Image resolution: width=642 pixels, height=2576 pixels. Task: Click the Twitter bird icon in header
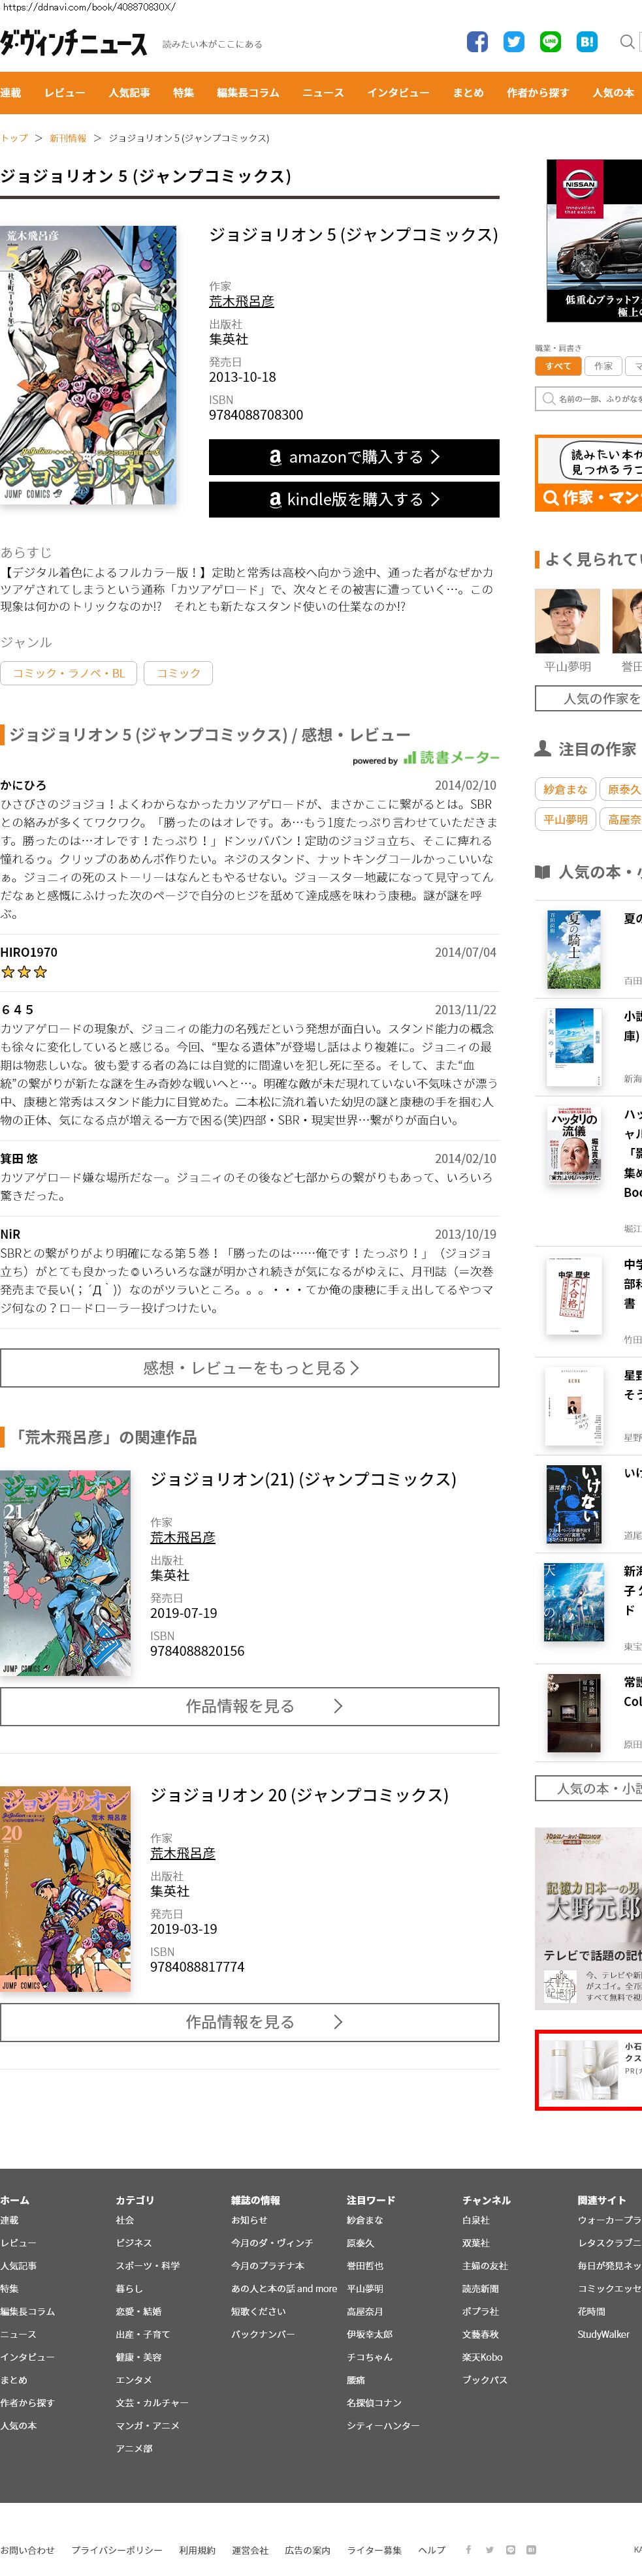514,41
